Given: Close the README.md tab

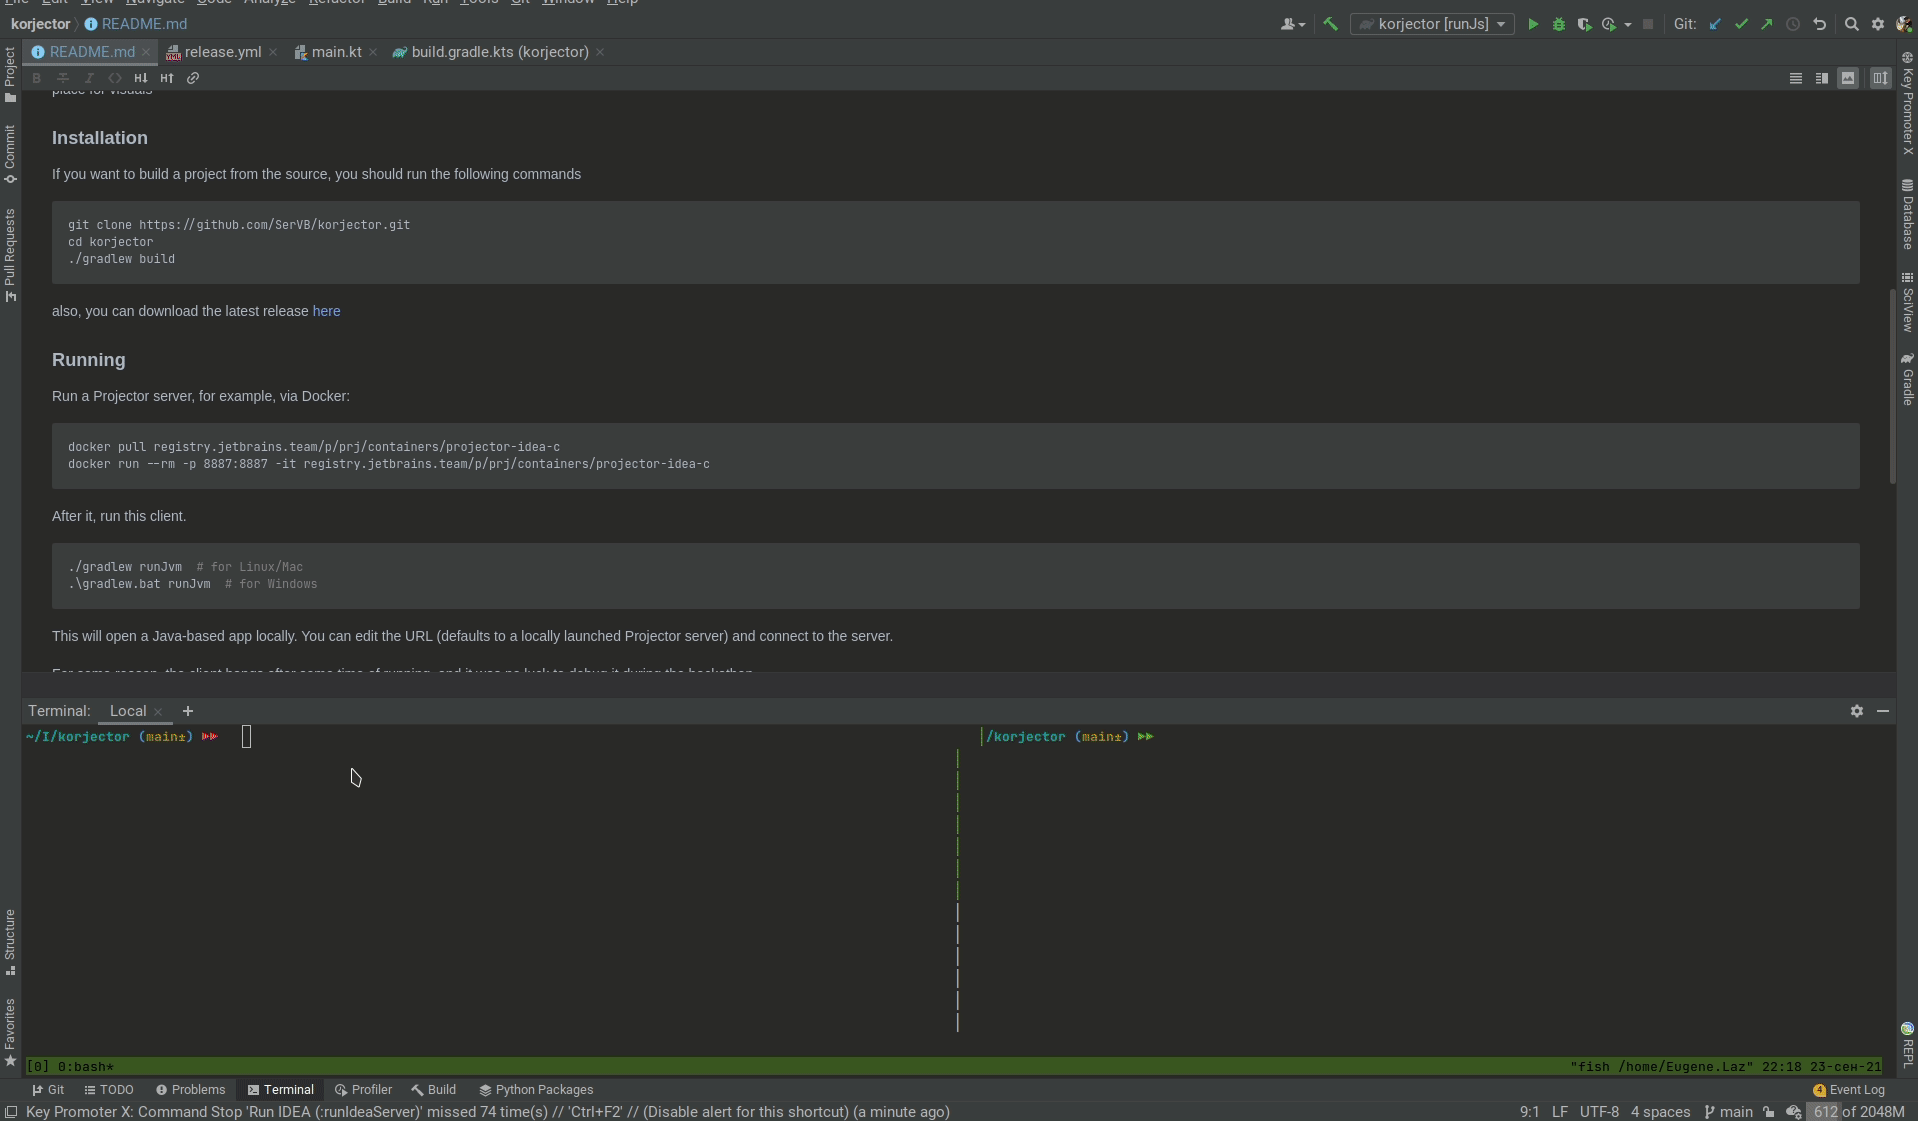Looking at the screenshot, I should click(146, 52).
